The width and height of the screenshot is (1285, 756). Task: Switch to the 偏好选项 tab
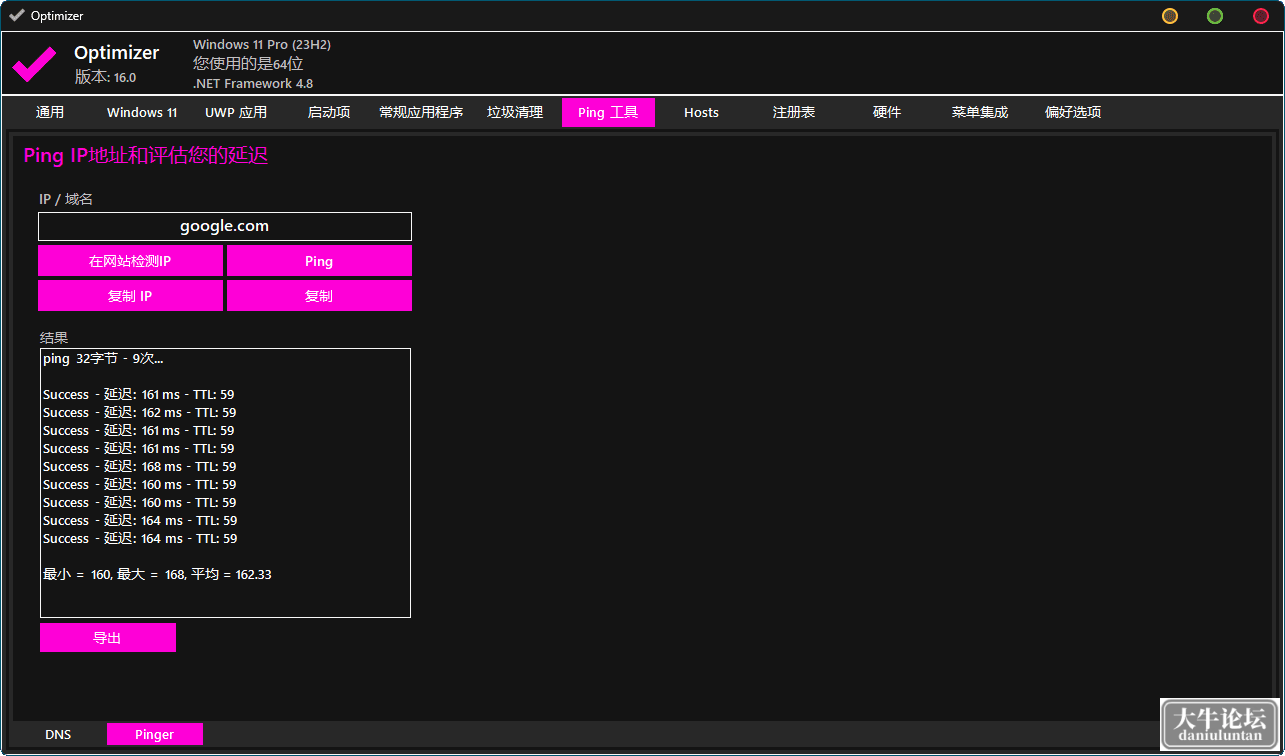(1073, 112)
